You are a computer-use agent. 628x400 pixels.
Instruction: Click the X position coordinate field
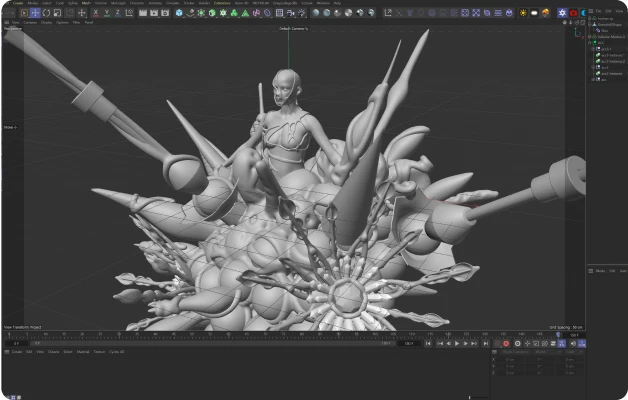pos(510,360)
